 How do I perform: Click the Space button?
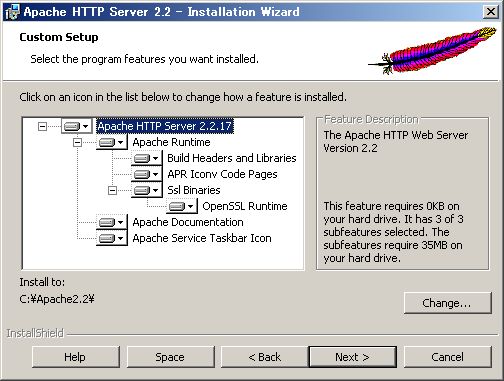click(x=170, y=357)
